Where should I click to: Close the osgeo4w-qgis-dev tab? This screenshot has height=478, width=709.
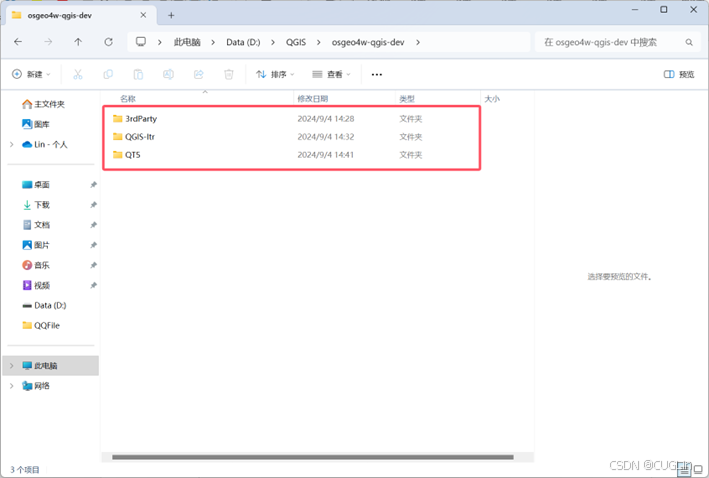tap(143, 15)
